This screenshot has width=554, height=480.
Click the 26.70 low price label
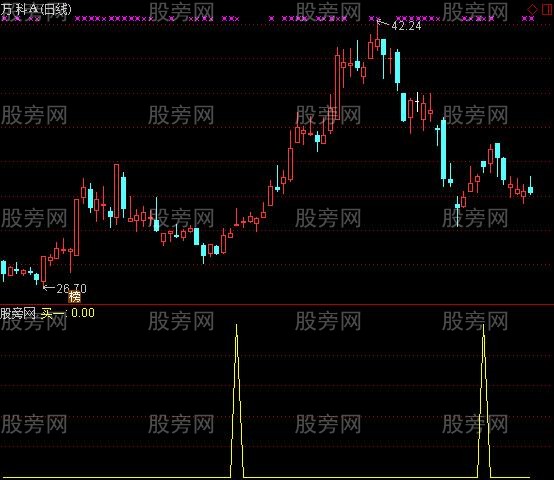click(x=71, y=288)
